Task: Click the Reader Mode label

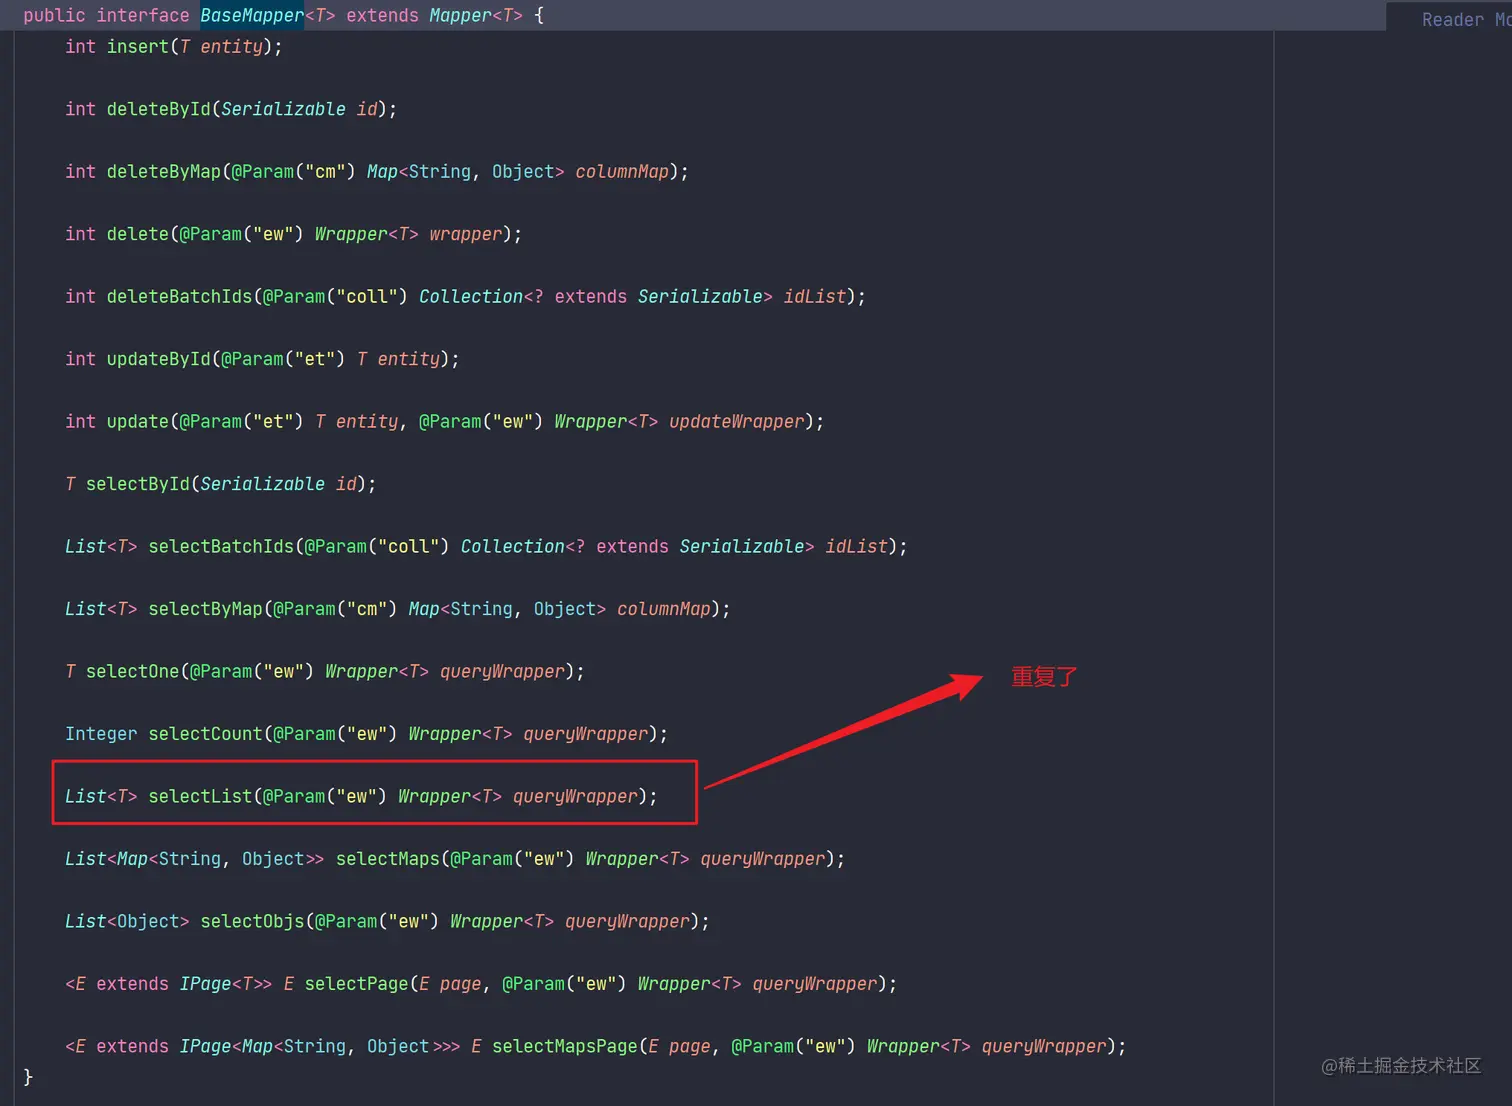Action: (x=1466, y=20)
